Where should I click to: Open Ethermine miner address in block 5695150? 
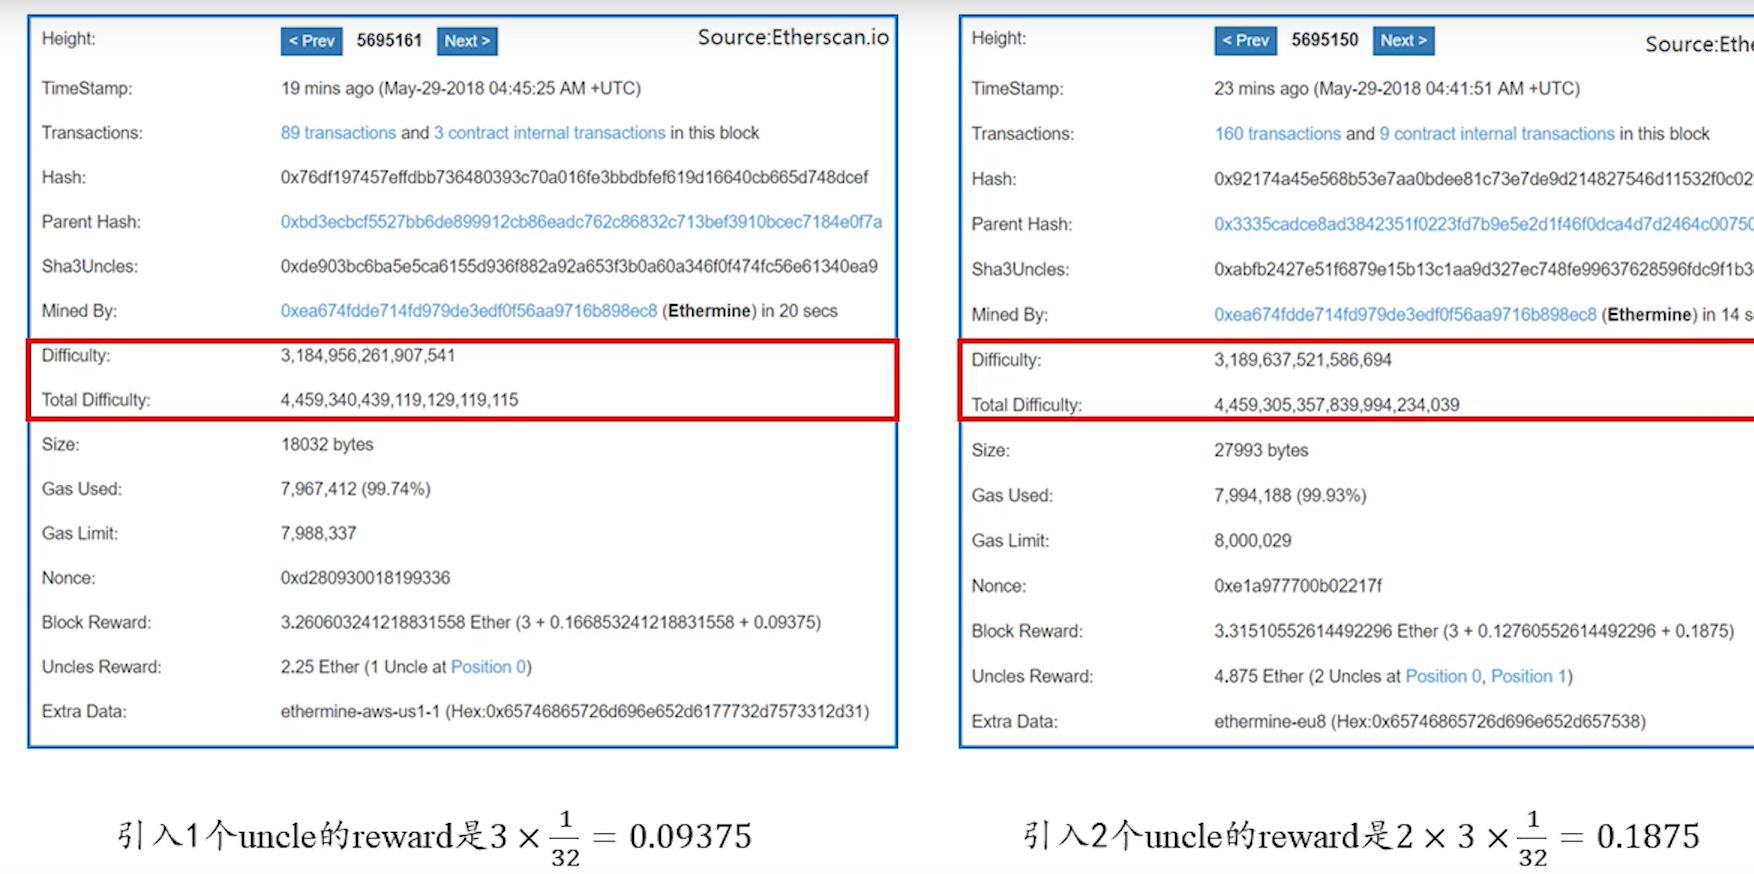tap(1405, 314)
